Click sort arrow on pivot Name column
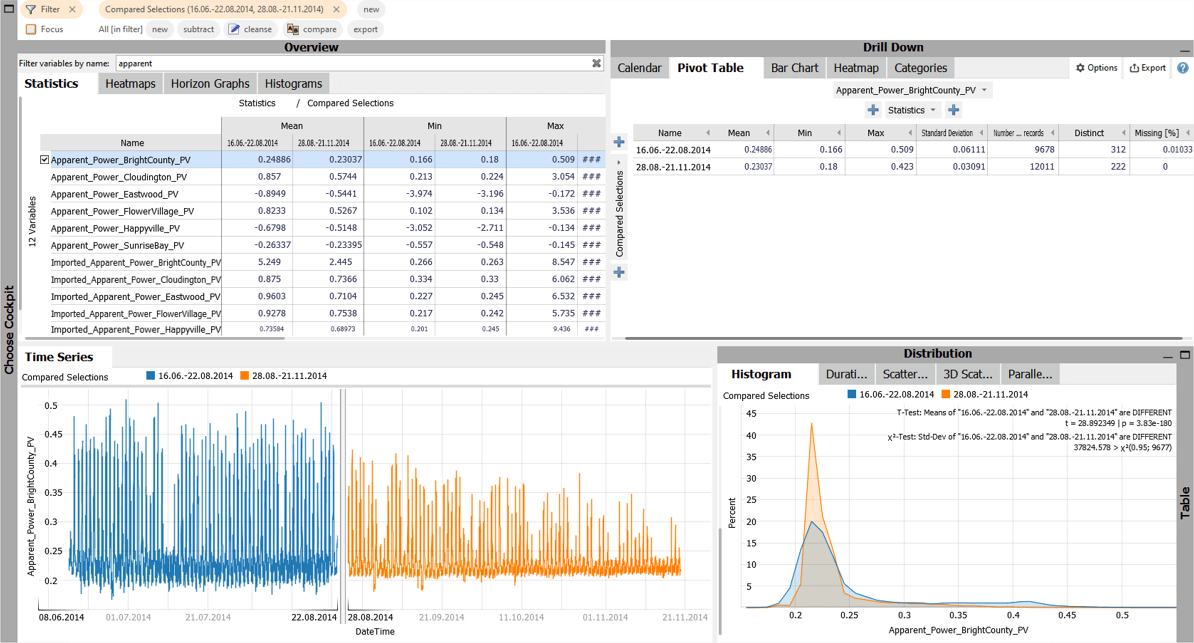 tap(708, 133)
